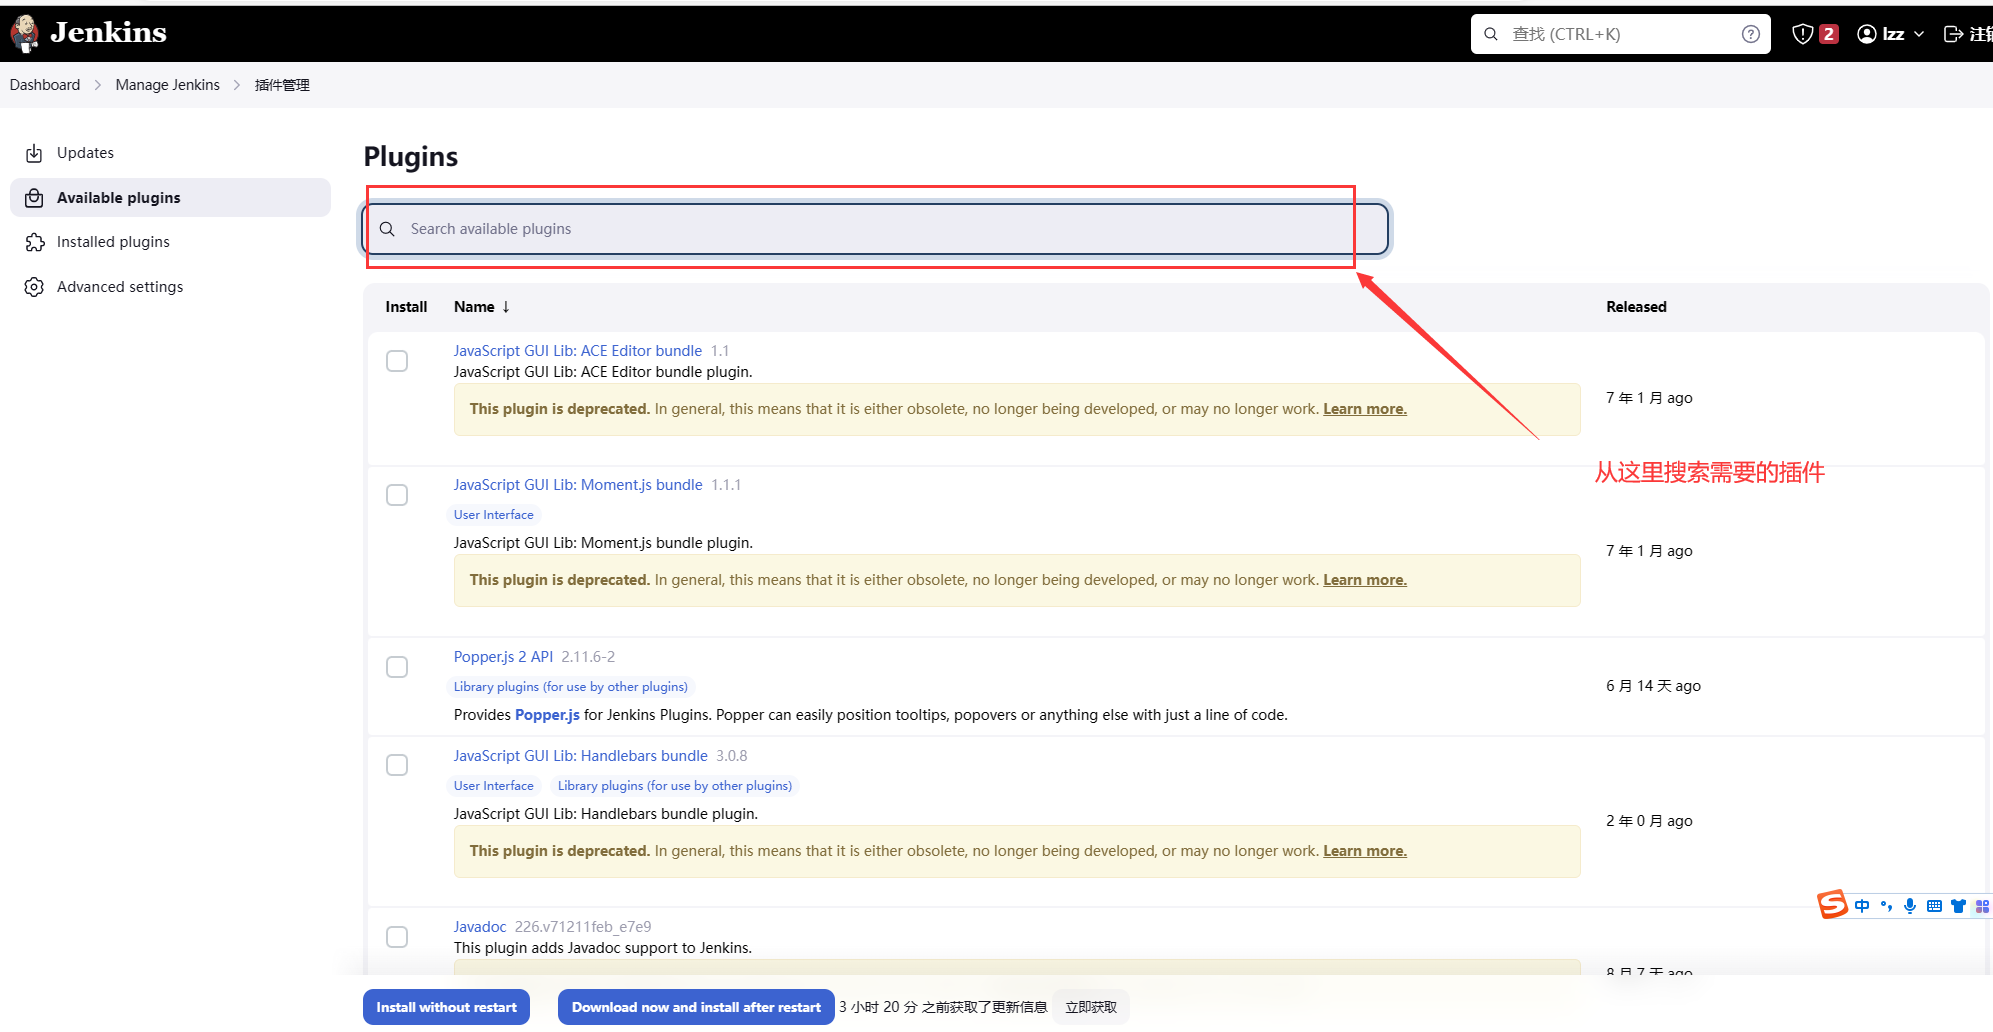The height and width of the screenshot is (1032, 1993).
Task: Open the Available plugins section
Action: click(118, 197)
